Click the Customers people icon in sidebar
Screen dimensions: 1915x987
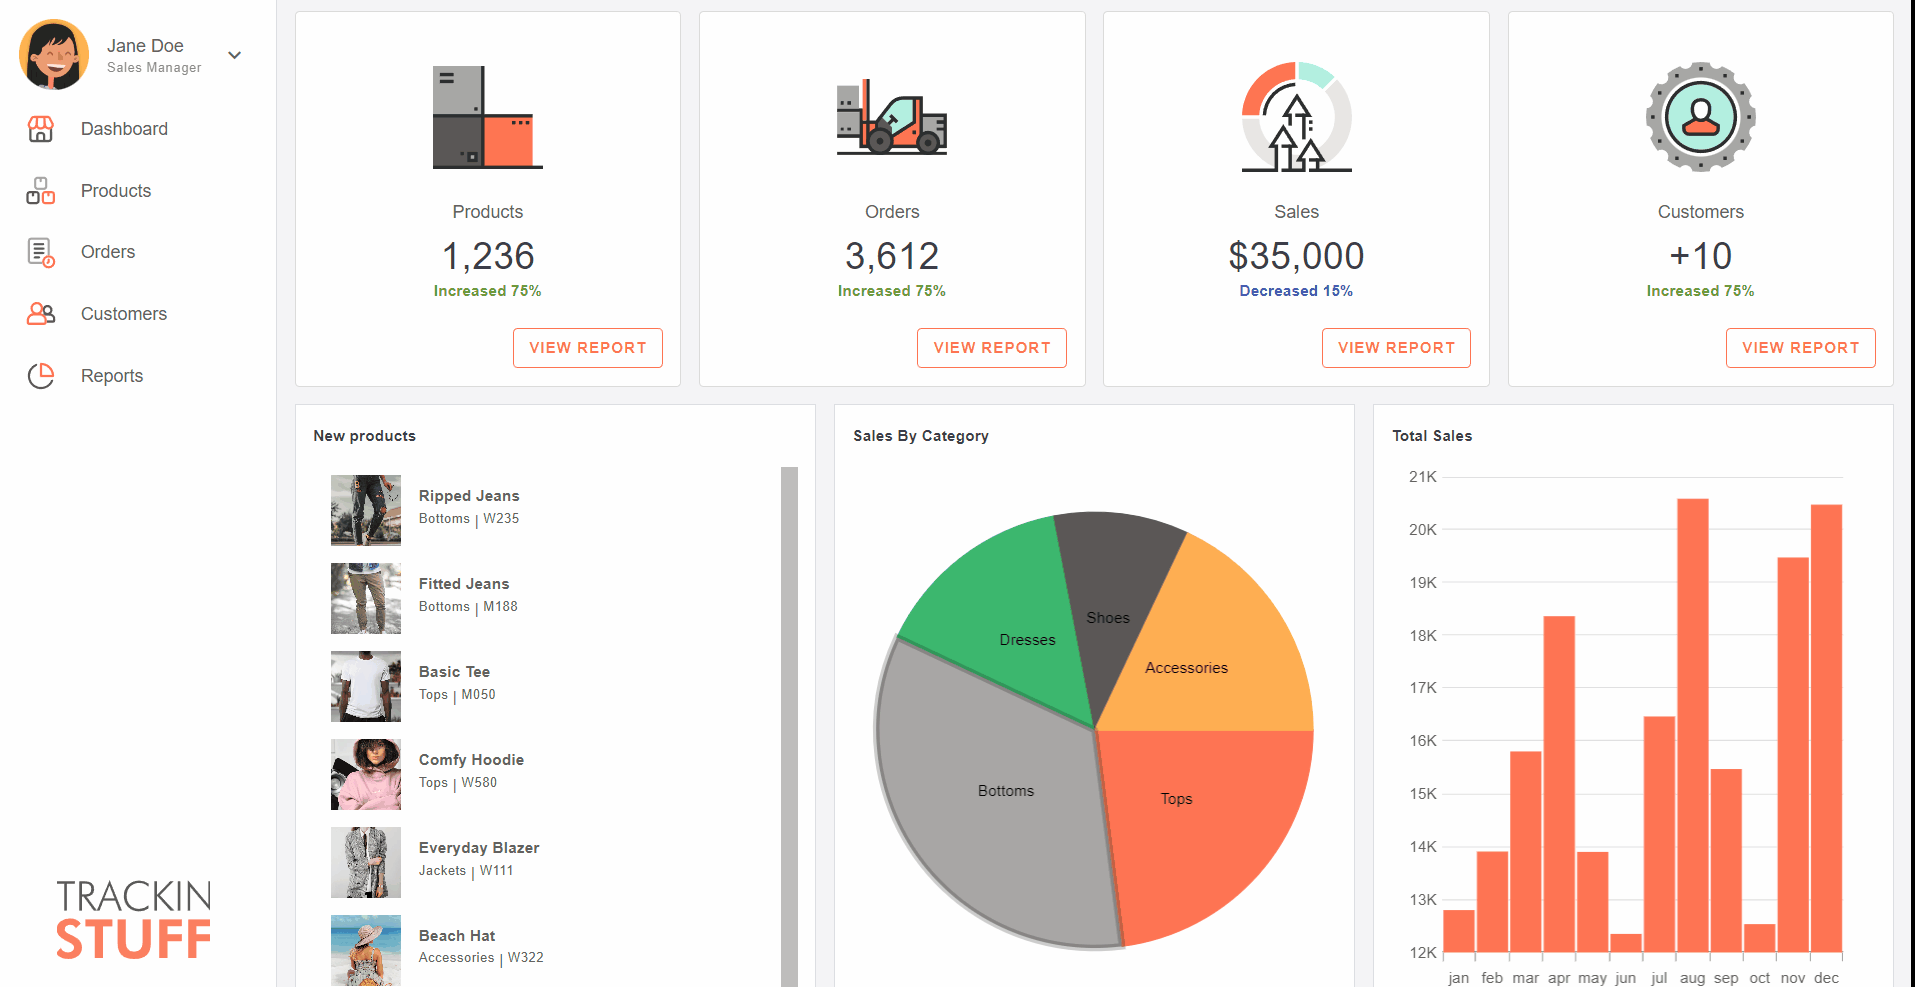(41, 314)
